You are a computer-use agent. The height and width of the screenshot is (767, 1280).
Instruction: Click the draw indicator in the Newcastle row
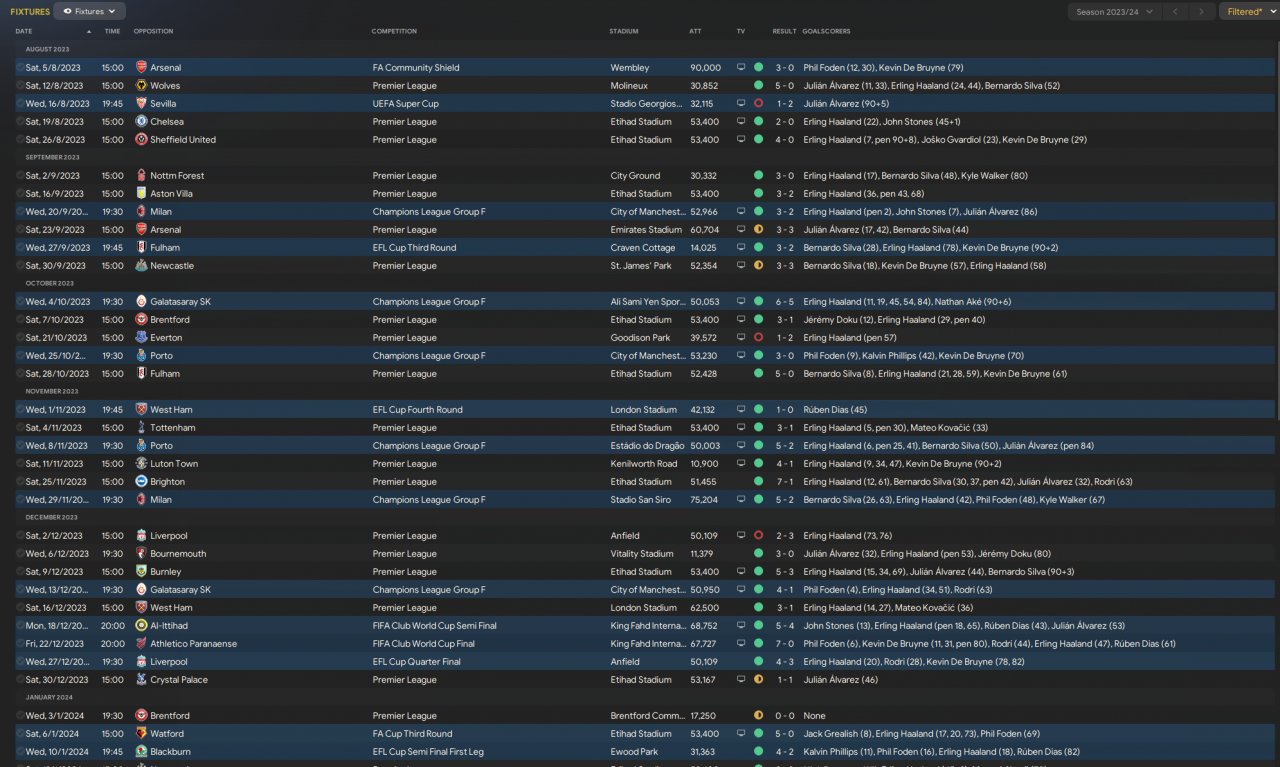[x=758, y=266]
